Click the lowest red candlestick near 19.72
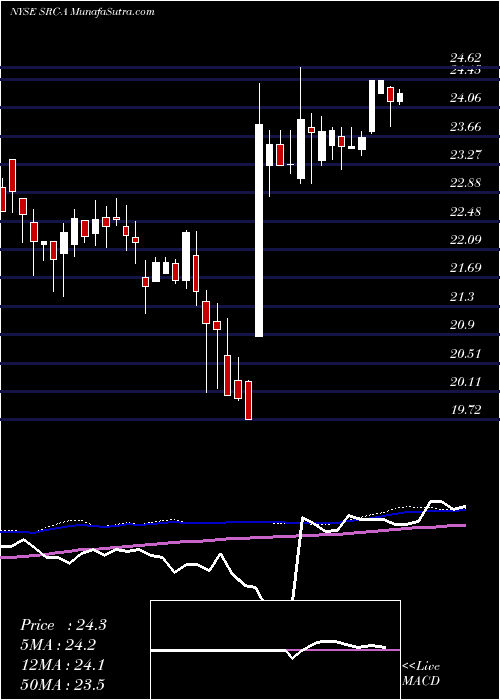 click(x=249, y=400)
